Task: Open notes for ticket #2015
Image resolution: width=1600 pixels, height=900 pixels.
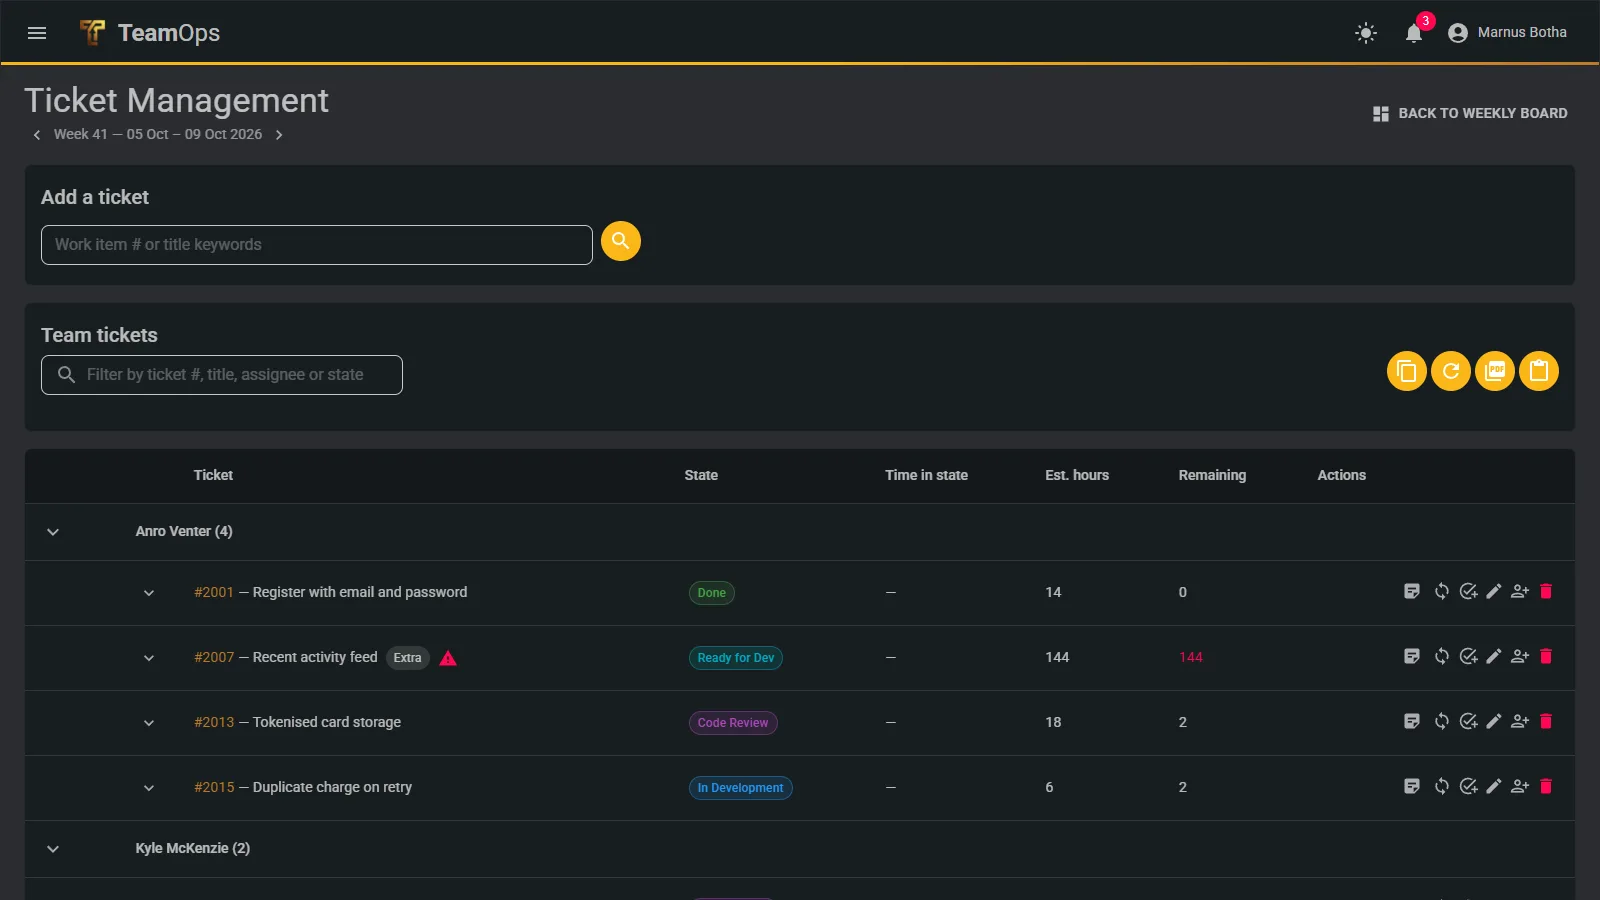Action: (x=1412, y=787)
